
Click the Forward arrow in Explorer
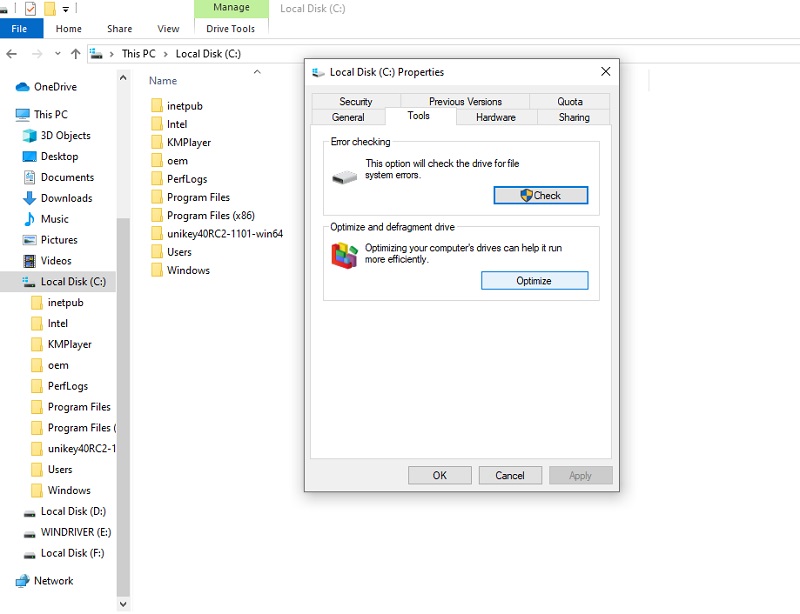pyautogui.click(x=37, y=54)
